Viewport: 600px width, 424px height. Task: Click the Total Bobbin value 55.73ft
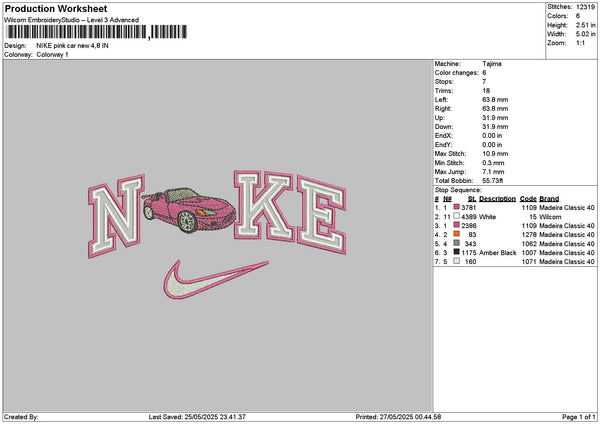pos(492,181)
